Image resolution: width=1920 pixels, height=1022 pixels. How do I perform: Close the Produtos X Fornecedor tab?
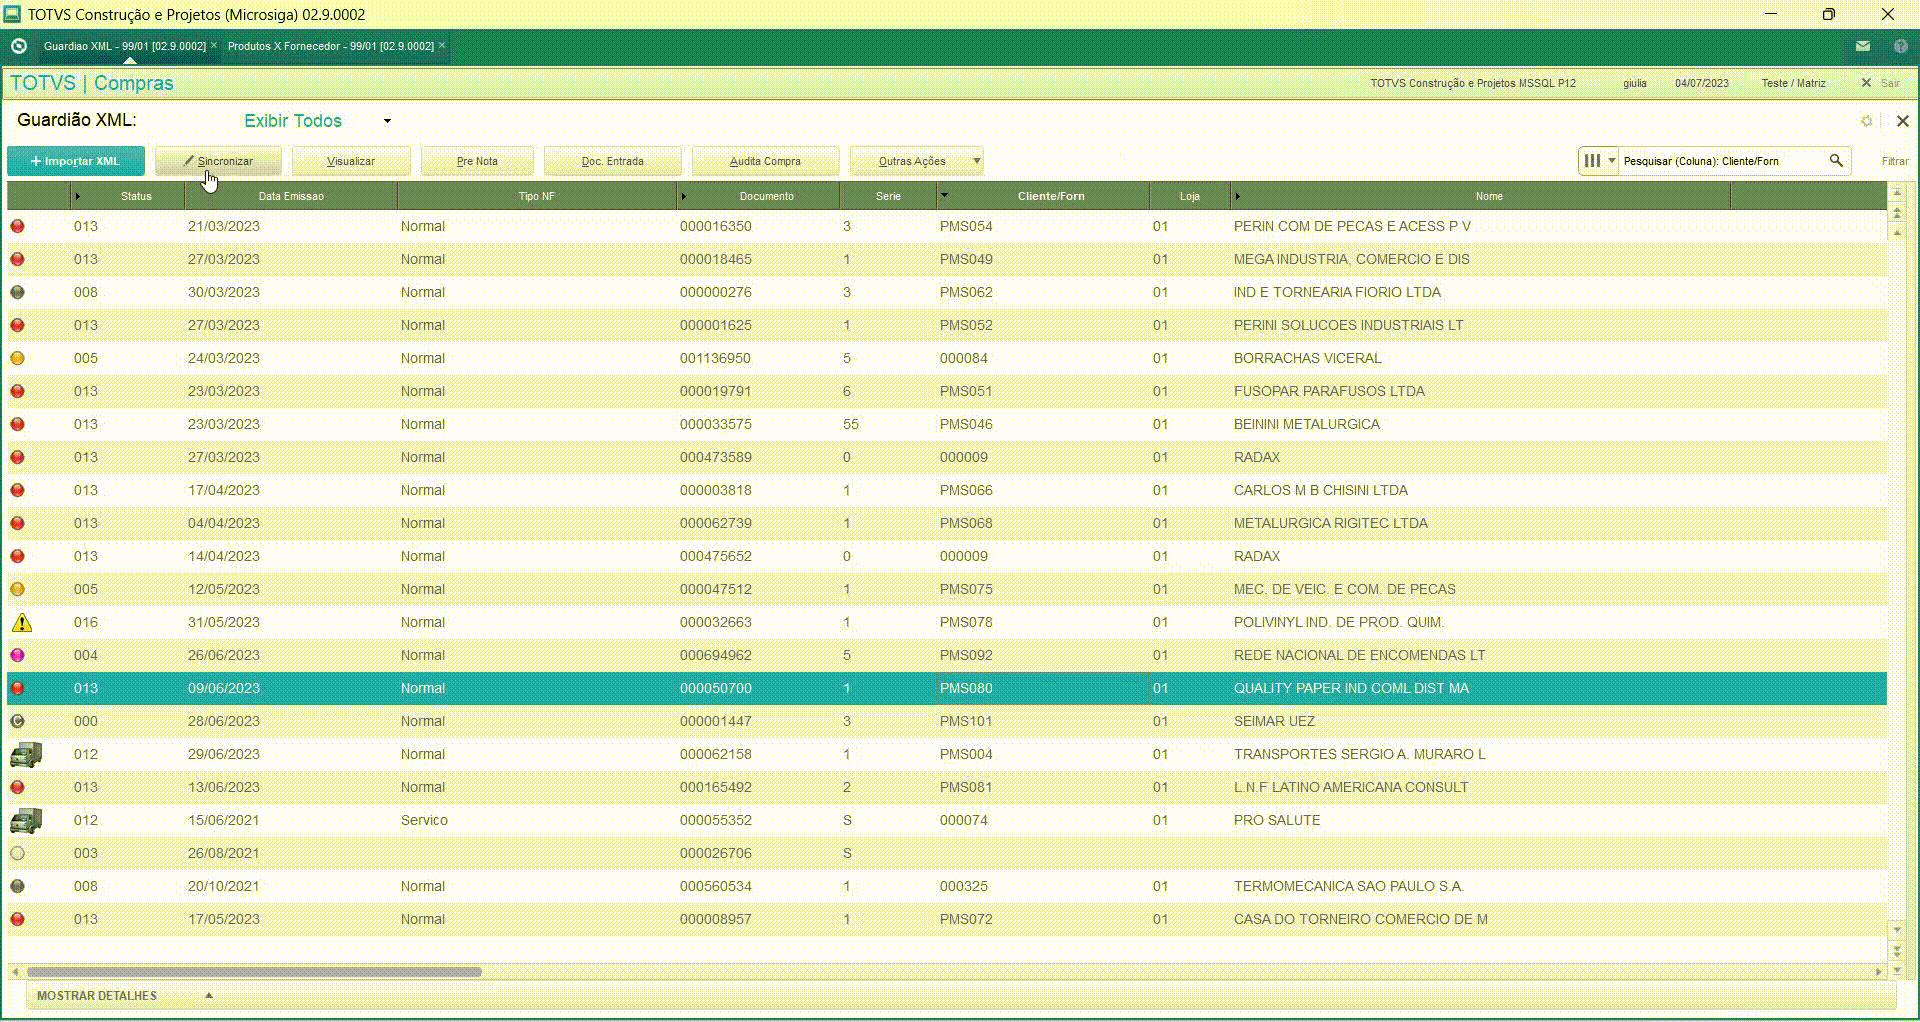point(442,45)
